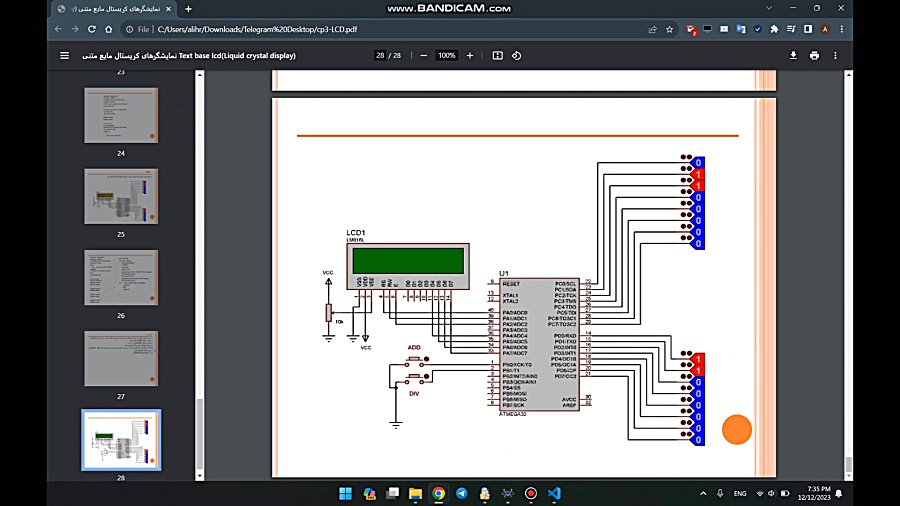
Task: Click the File site info chip
Action: pyautogui.click(x=138, y=29)
